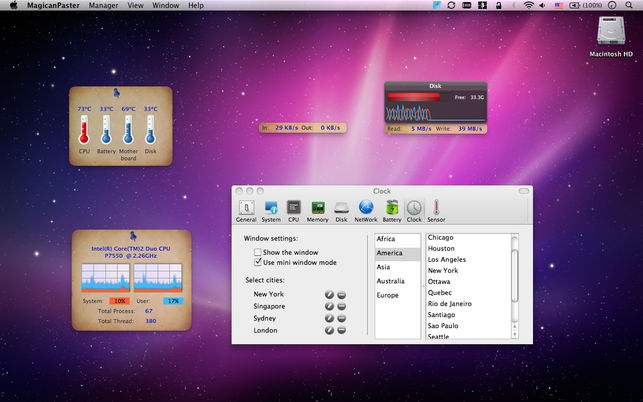
Task: Choose Rio de Janeiro from the city list
Action: click(468, 304)
